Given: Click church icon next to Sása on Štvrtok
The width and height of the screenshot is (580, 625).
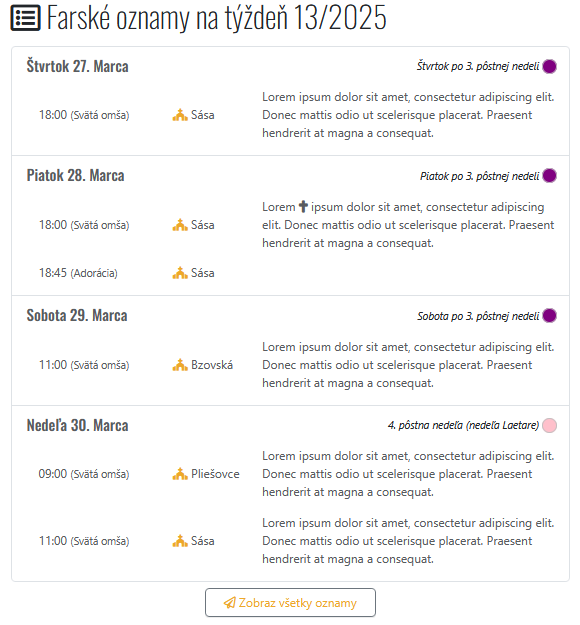Looking at the screenshot, I should pyautogui.click(x=180, y=115).
